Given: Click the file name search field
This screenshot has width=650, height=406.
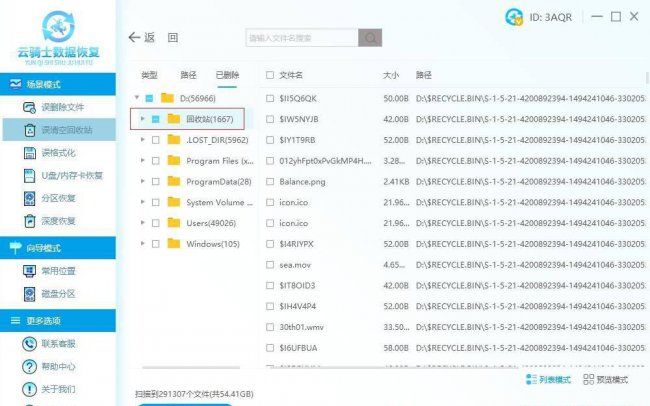Looking at the screenshot, I should click(x=302, y=38).
